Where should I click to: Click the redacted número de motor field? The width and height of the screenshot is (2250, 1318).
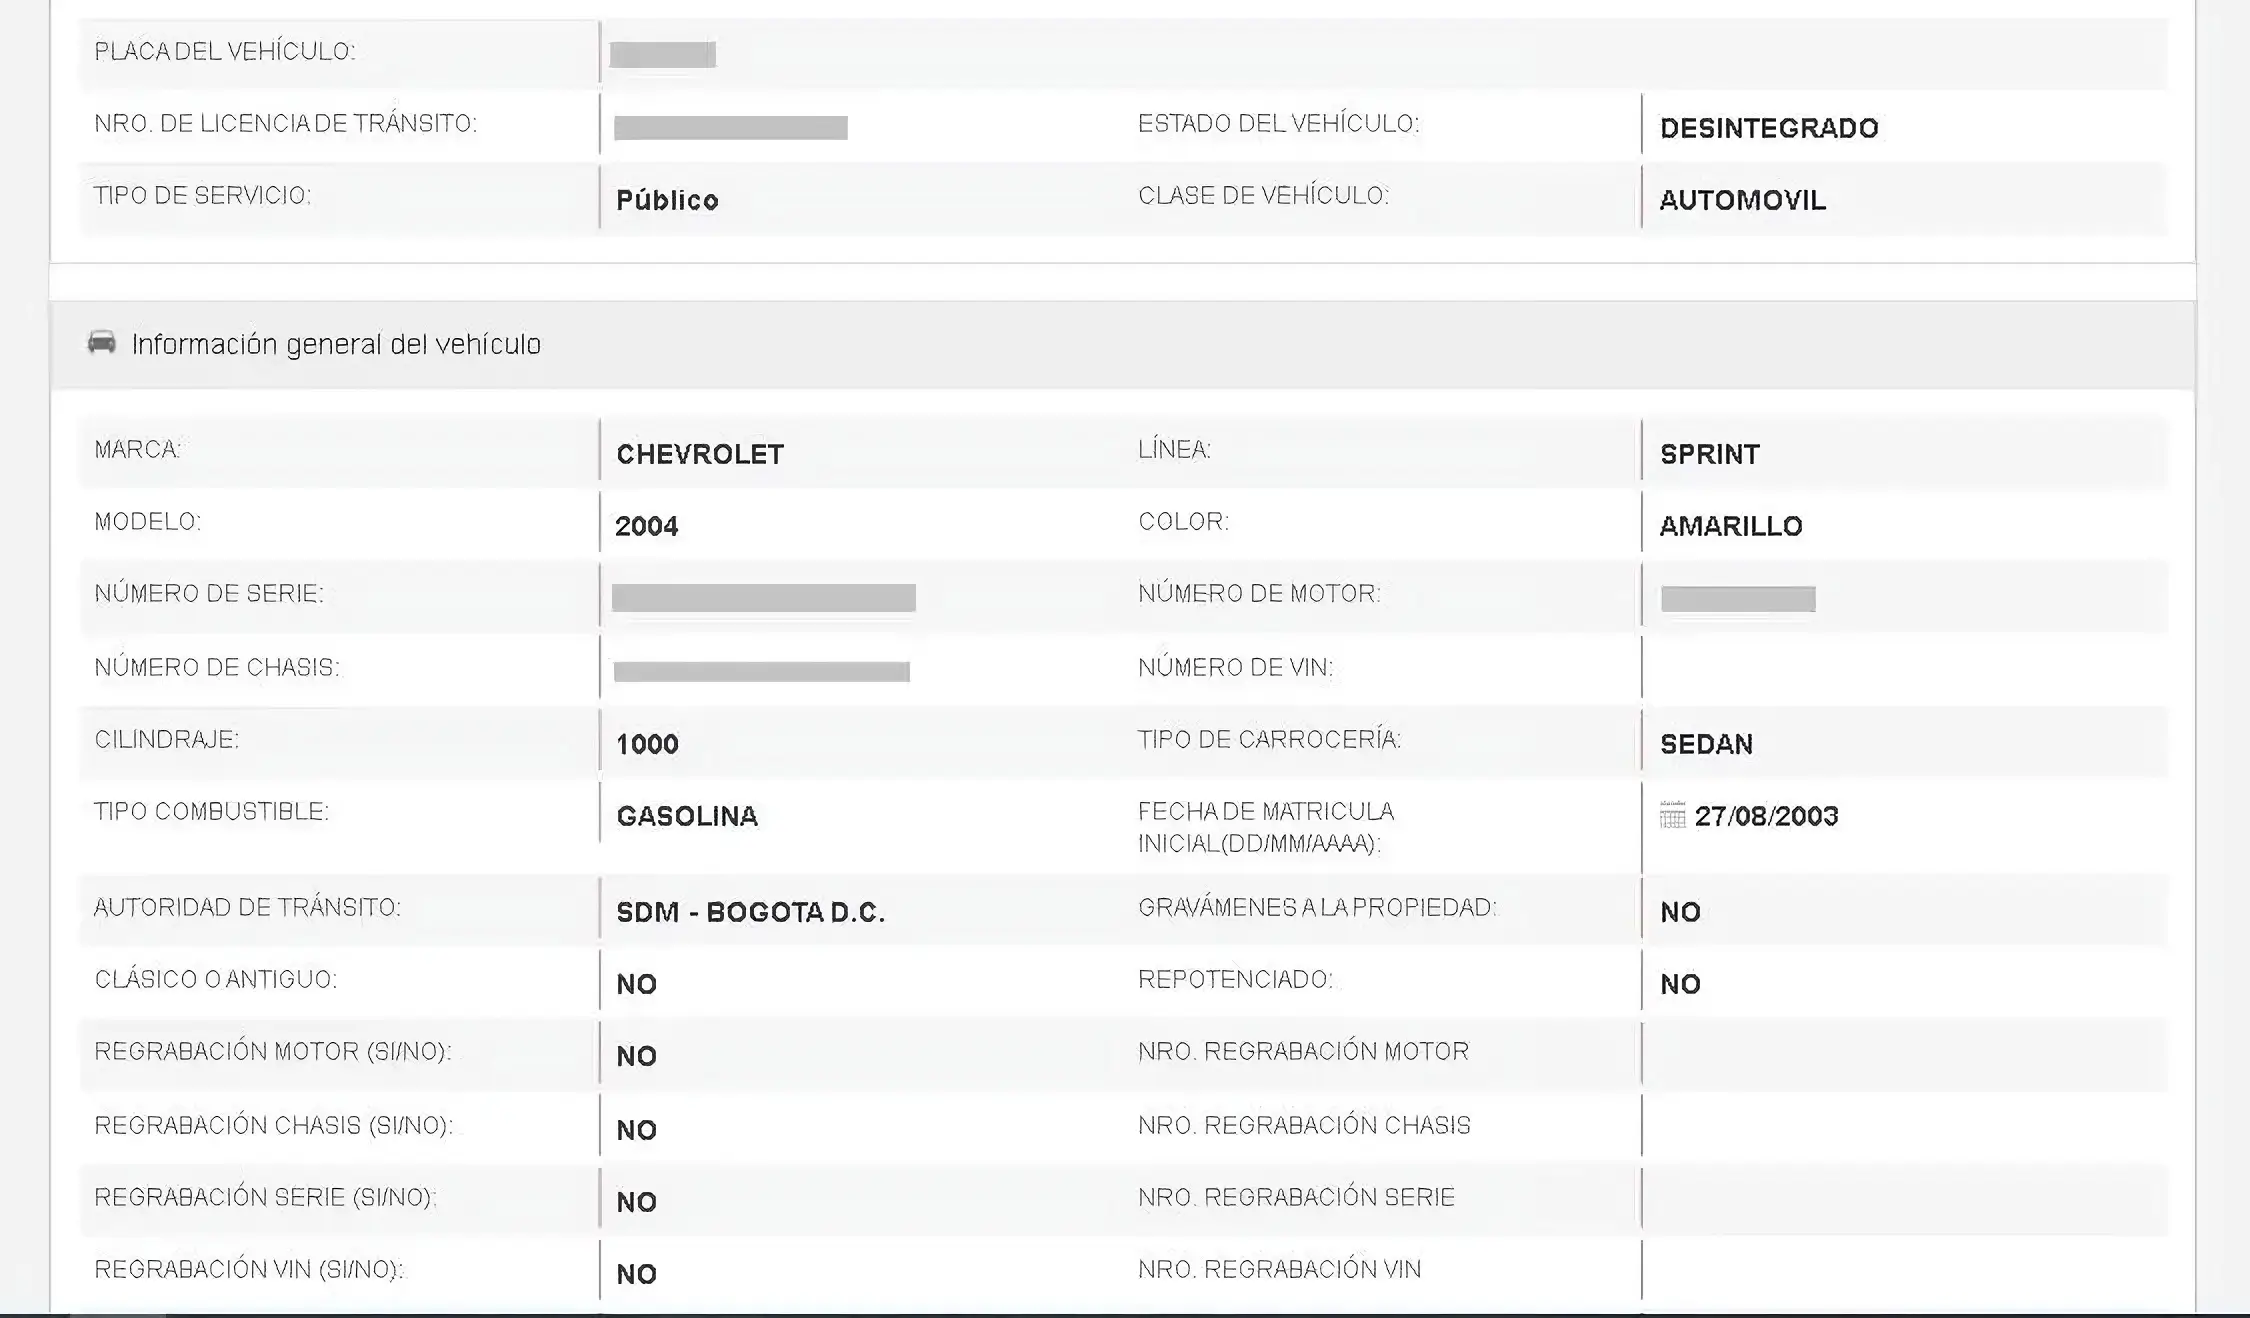[1738, 599]
